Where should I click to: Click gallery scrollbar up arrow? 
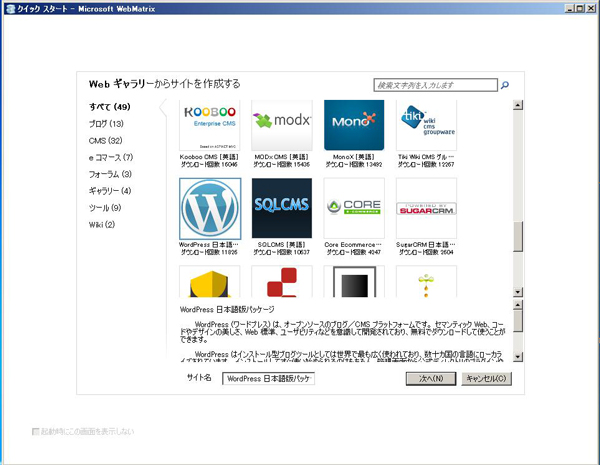click(x=518, y=105)
